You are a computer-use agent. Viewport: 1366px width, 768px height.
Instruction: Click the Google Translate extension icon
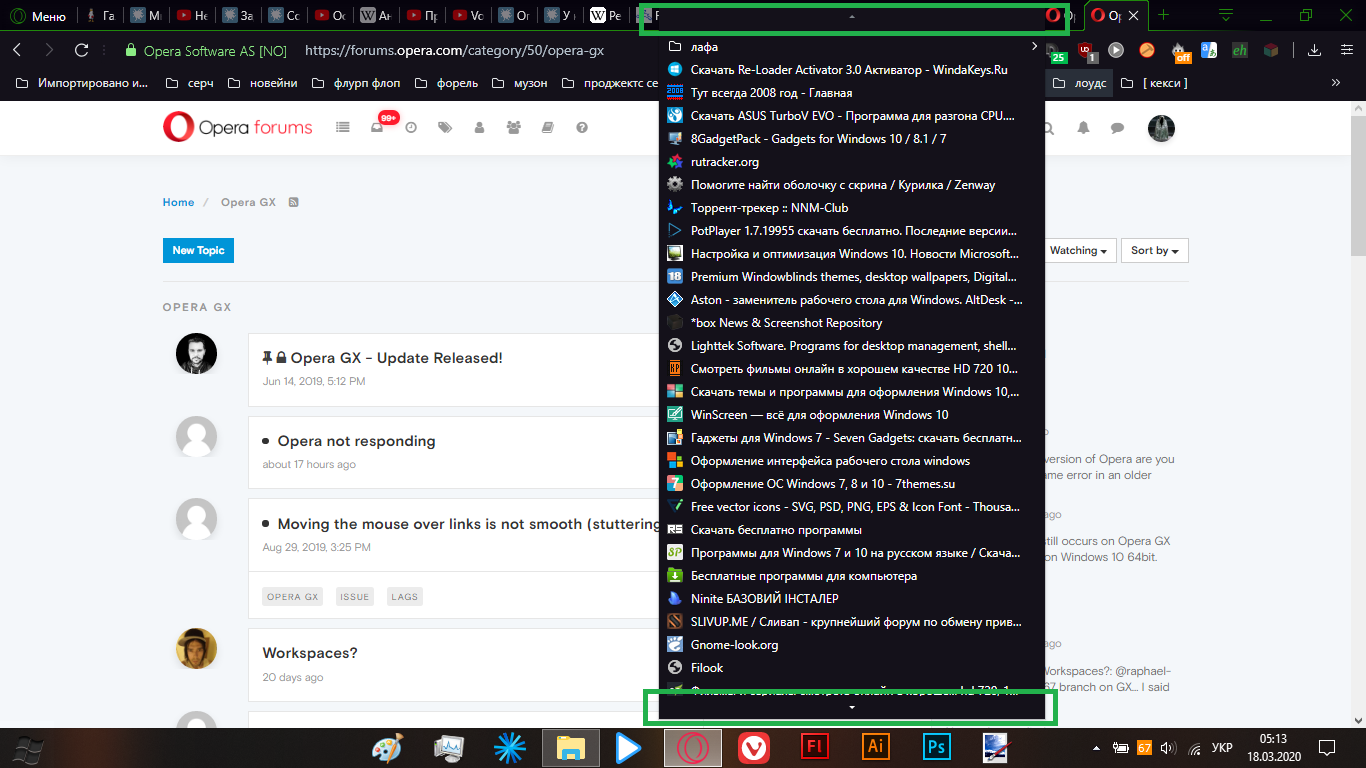(1209, 50)
